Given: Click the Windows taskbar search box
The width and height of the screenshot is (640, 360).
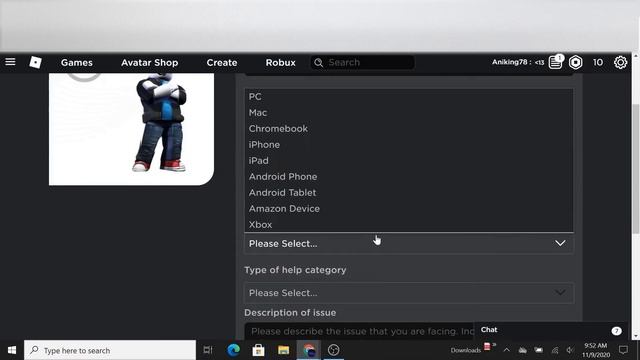Looking at the screenshot, I should pyautogui.click(x=110, y=350).
